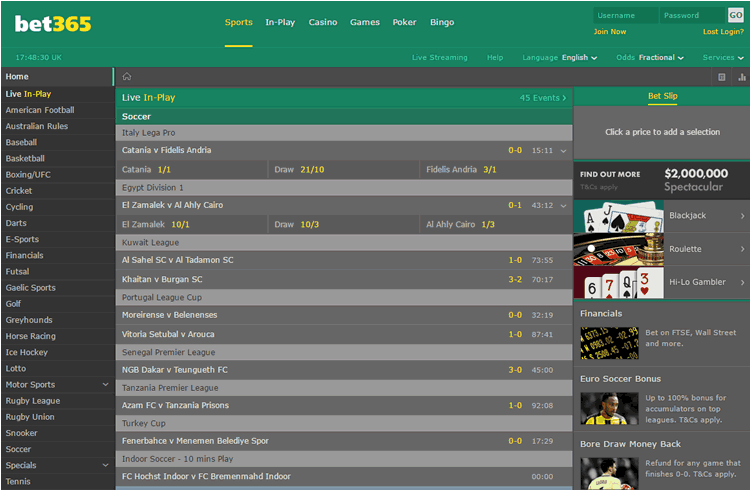Switch to the Bingo tab

(442, 22)
